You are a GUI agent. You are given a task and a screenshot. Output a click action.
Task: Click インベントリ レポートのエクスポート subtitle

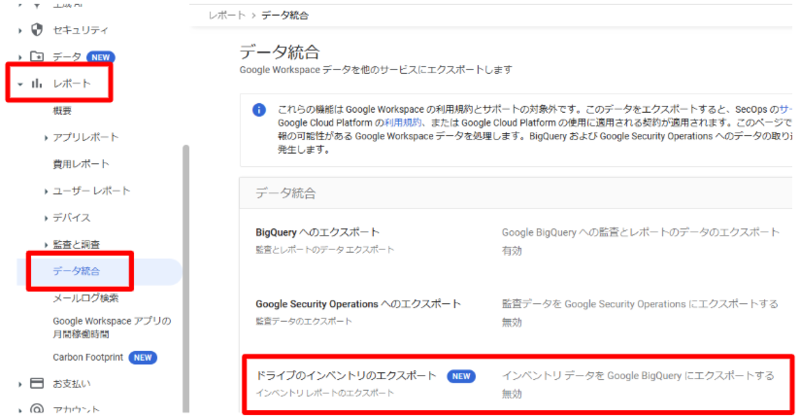(325, 393)
